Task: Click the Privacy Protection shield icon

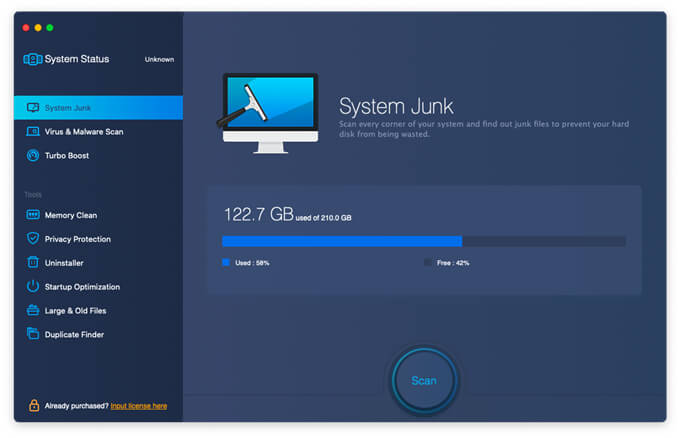Action: click(x=33, y=239)
